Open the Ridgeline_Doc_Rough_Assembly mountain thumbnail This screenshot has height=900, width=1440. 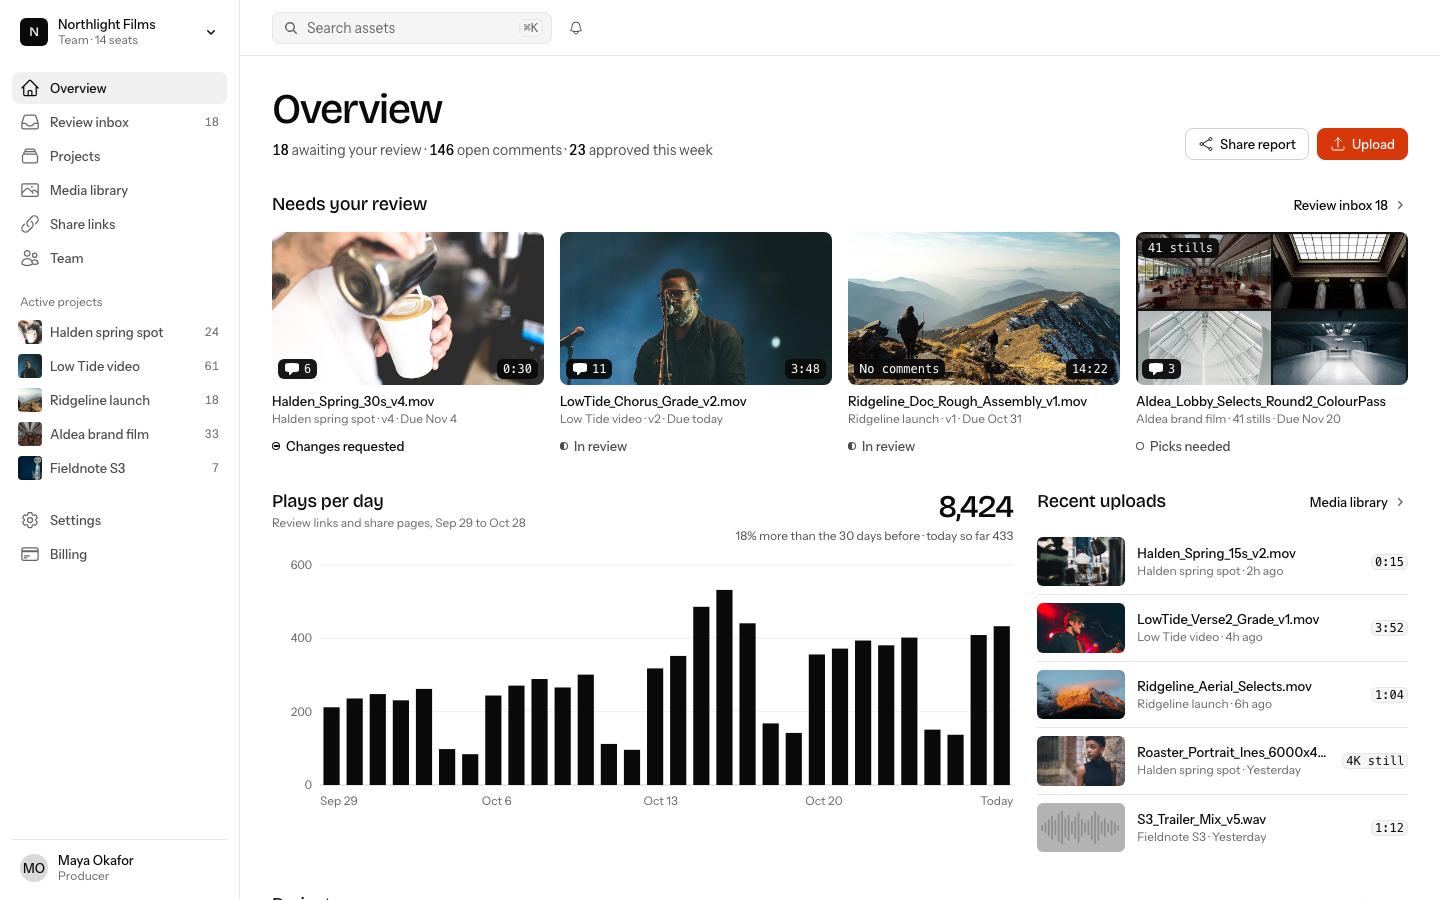[984, 308]
